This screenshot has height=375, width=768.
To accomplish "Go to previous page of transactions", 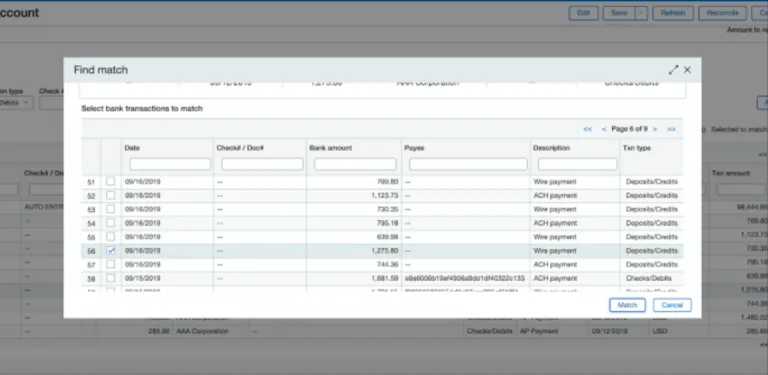I will (604, 129).
